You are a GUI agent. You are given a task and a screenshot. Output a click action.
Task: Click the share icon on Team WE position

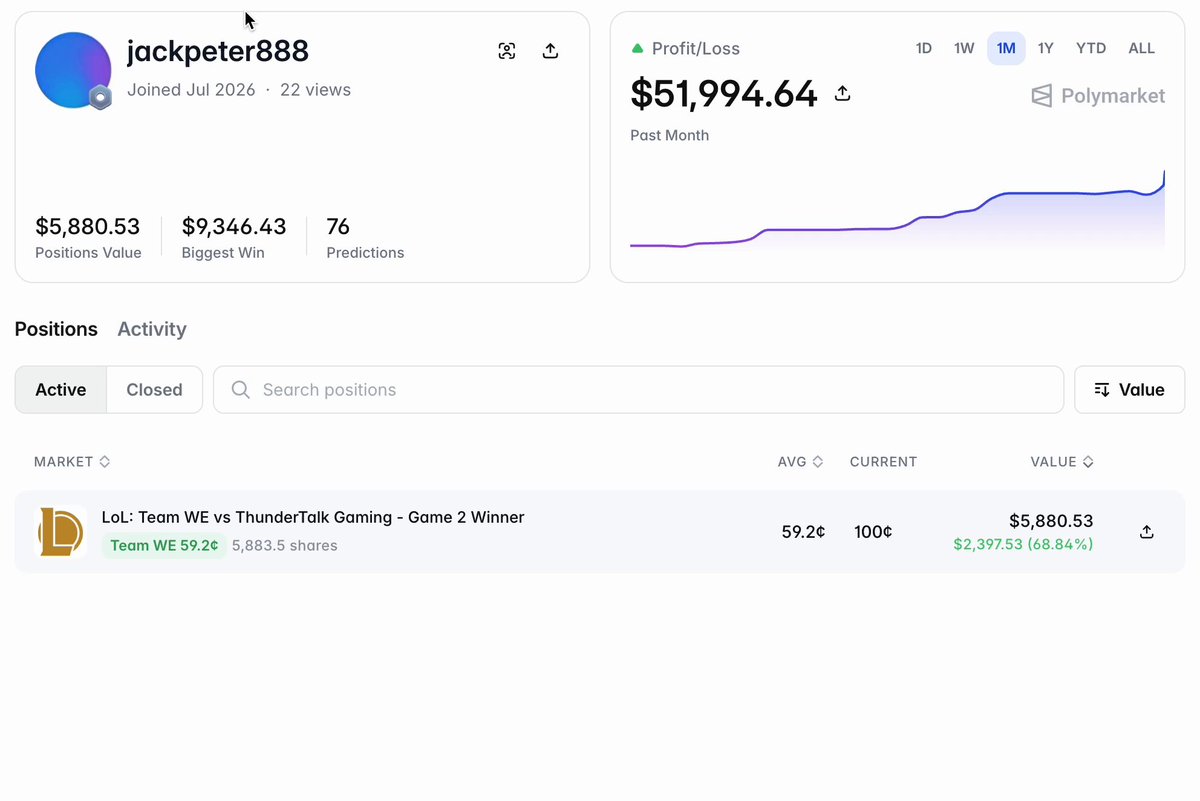point(1147,532)
